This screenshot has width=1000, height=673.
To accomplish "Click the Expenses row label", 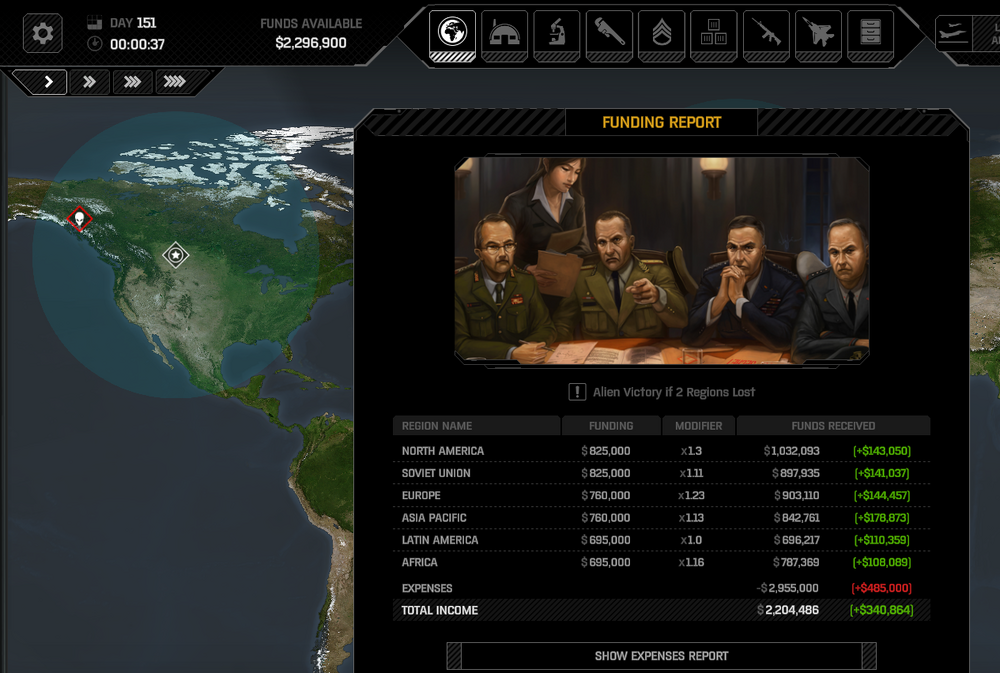I will click(427, 588).
